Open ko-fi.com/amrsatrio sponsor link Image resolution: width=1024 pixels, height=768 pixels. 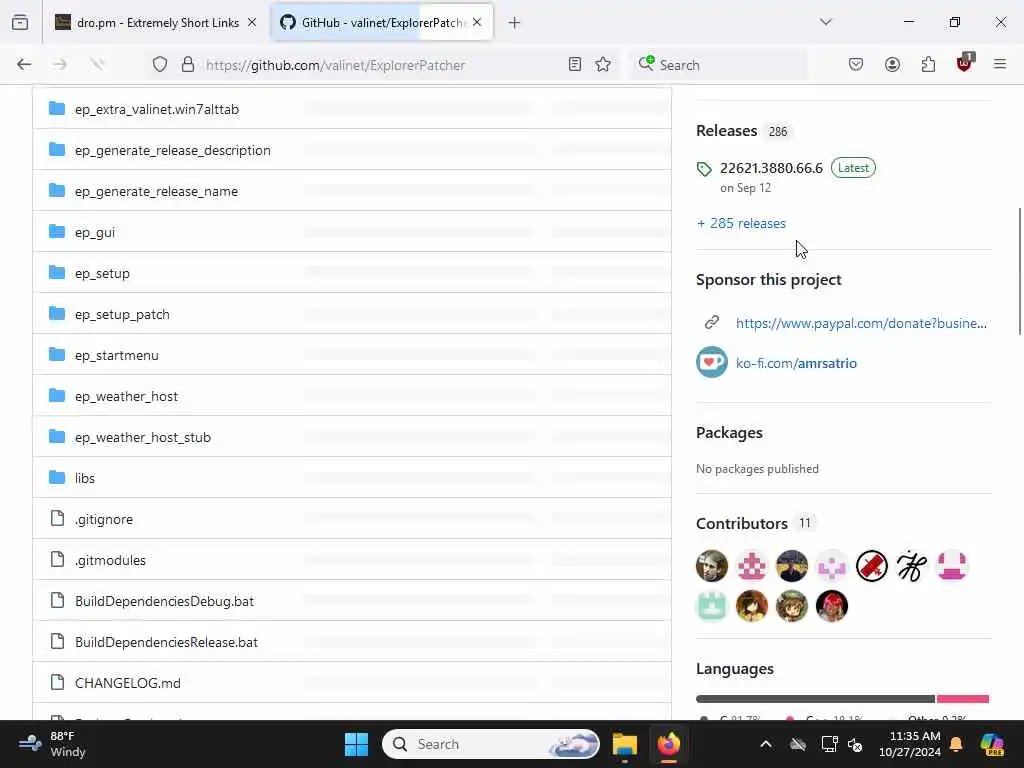(x=796, y=363)
